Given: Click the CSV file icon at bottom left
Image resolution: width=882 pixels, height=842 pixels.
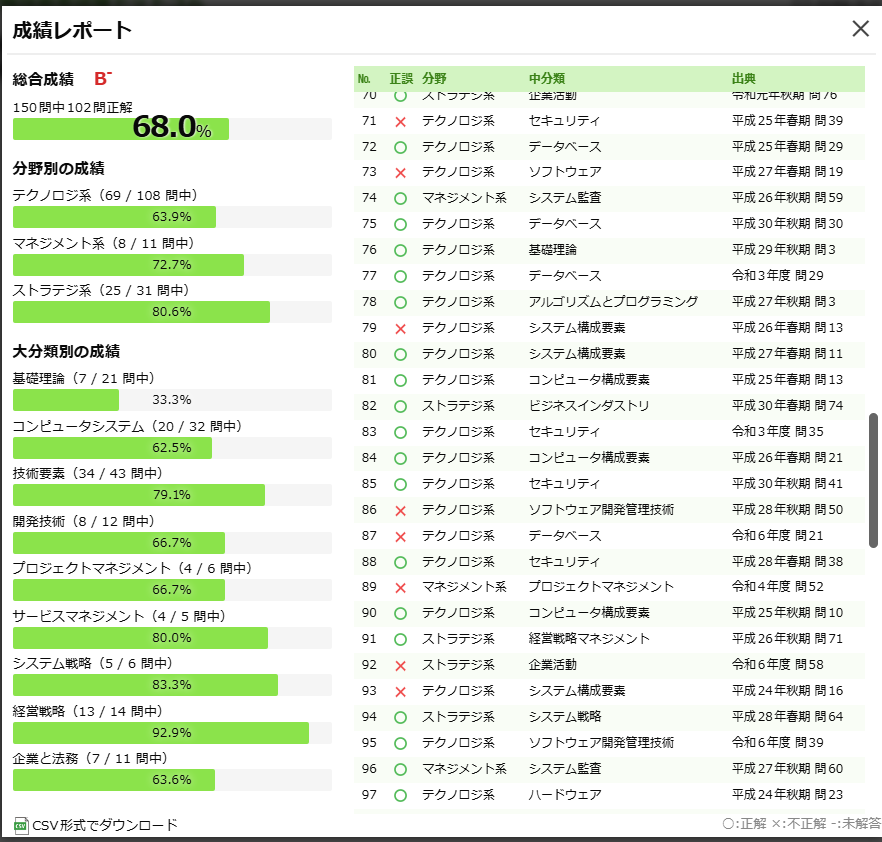Looking at the screenshot, I should (x=21, y=826).
